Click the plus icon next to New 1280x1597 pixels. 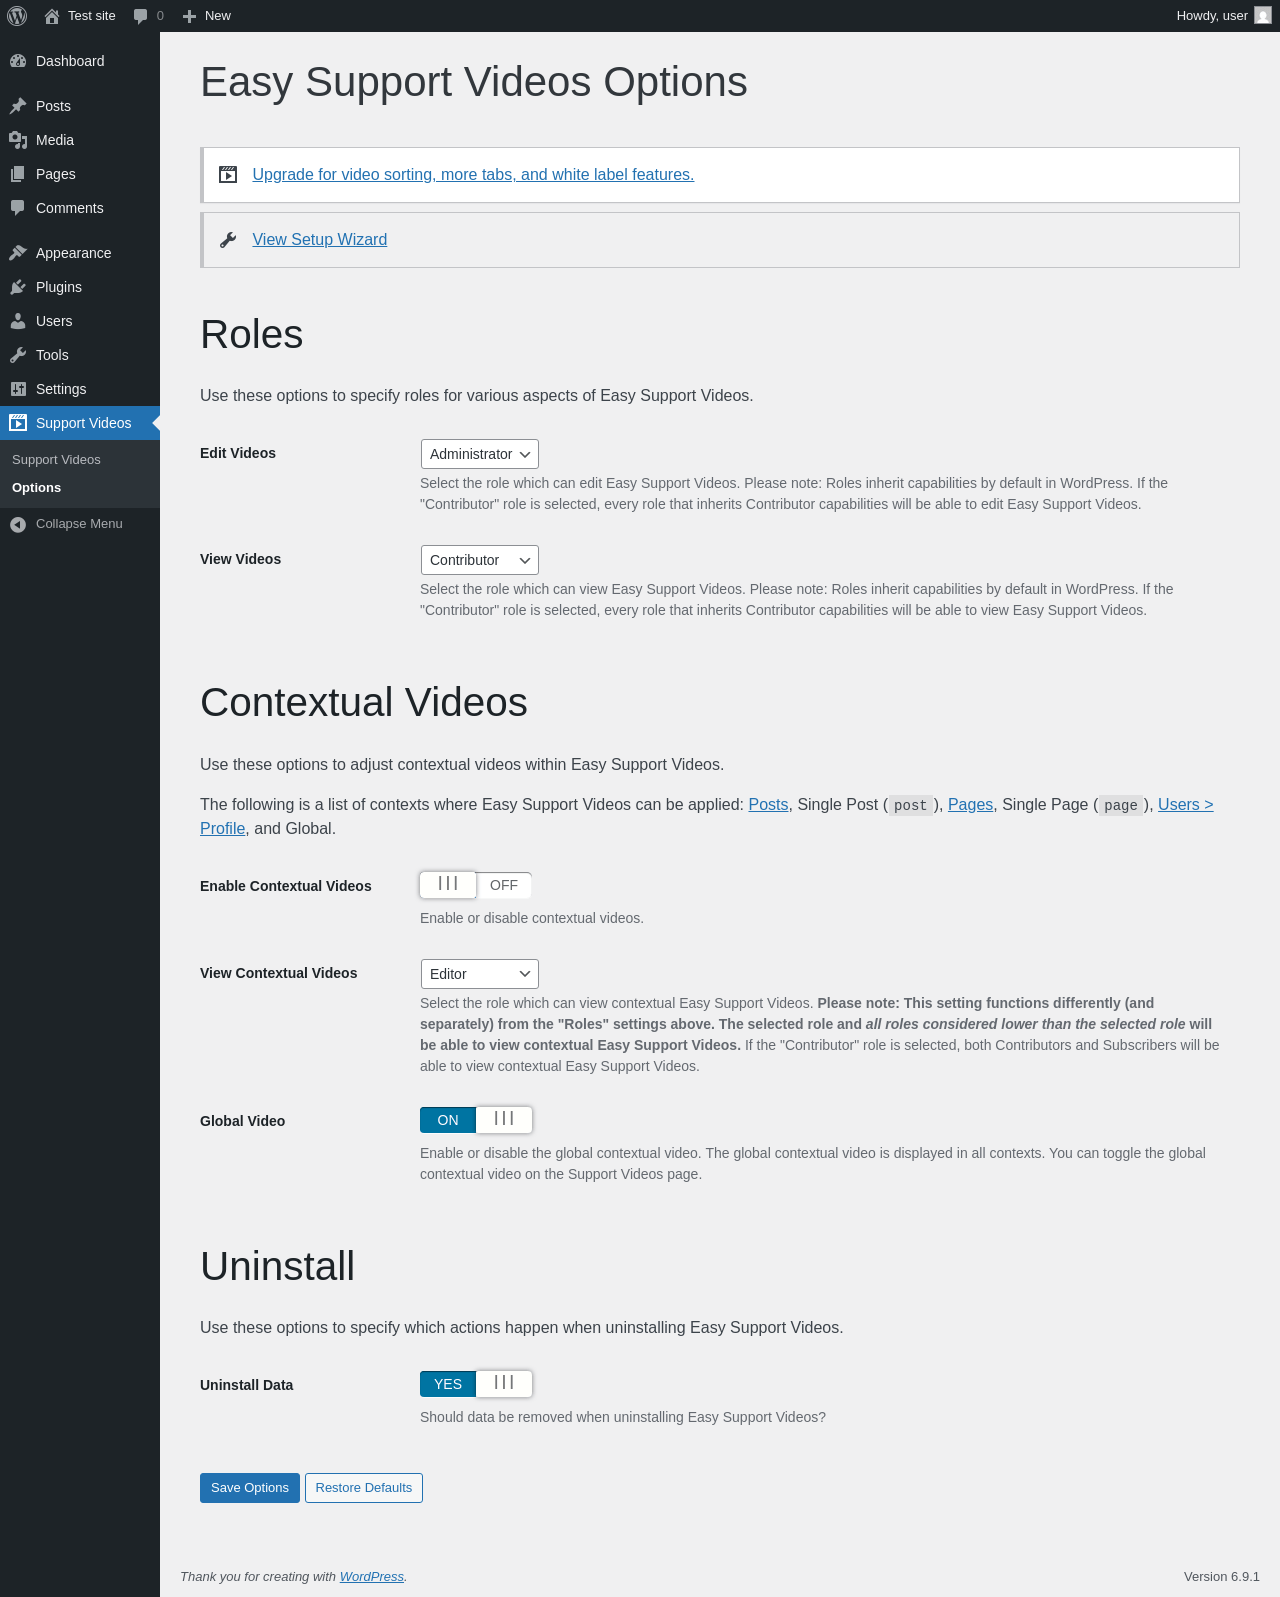pos(189,16)
